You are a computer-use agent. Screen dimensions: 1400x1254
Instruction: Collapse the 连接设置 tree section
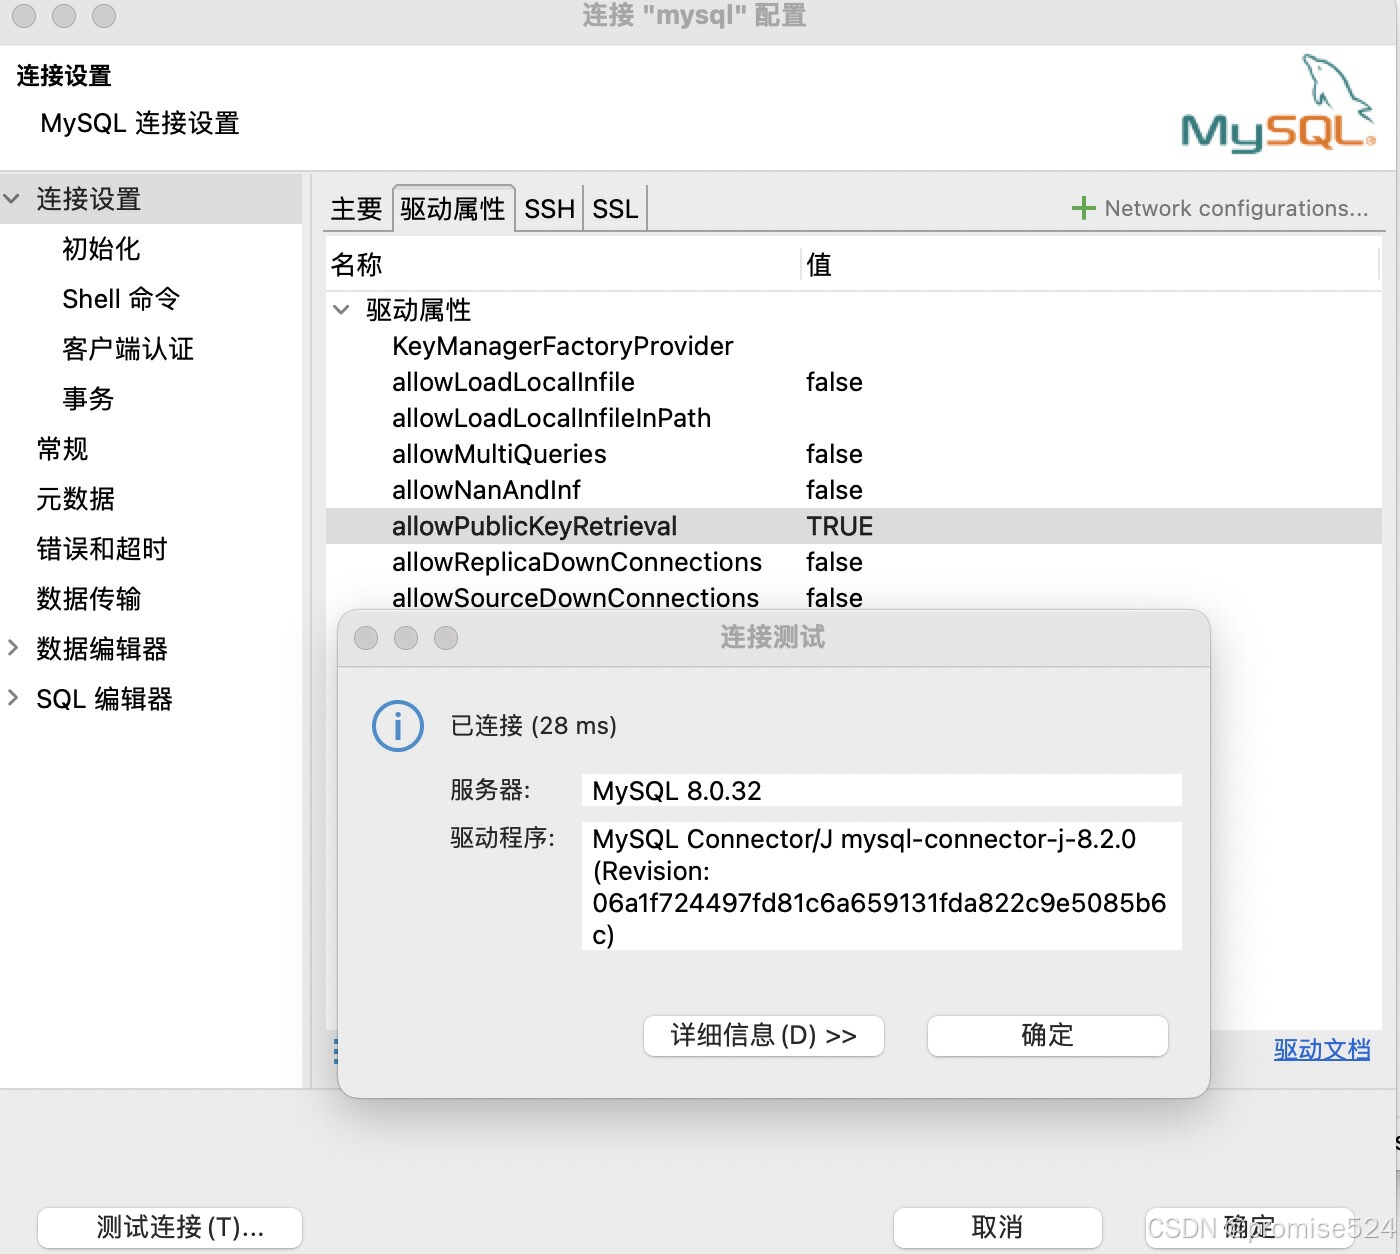coord(12,199)
